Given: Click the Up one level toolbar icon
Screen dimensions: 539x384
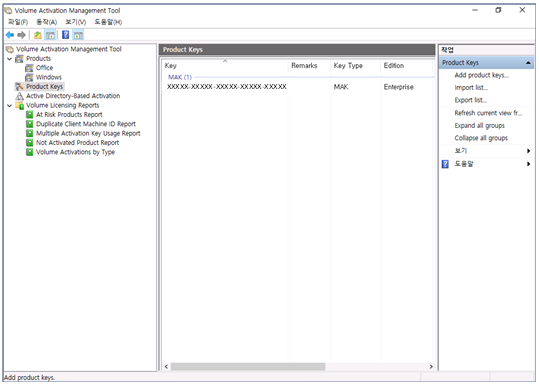Looking at the screenshot, I should pyautogui.click(x=38, y=35).
